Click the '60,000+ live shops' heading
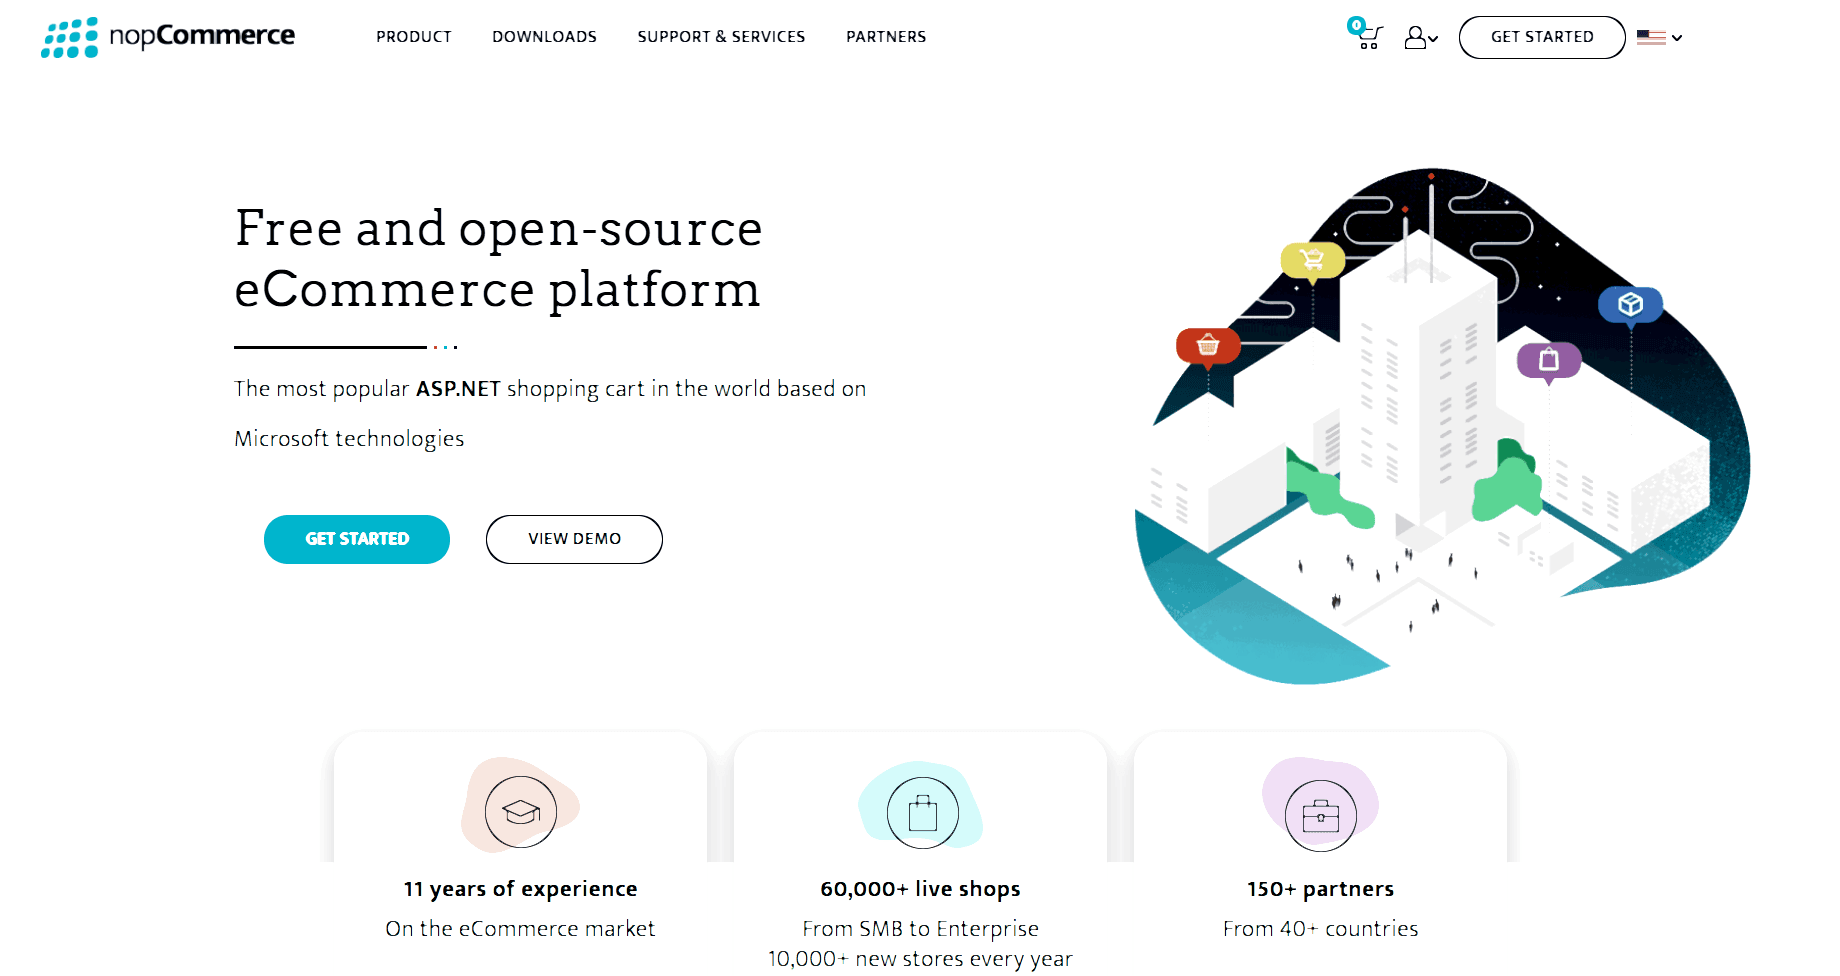1840x976 pixels. point(920,888)
